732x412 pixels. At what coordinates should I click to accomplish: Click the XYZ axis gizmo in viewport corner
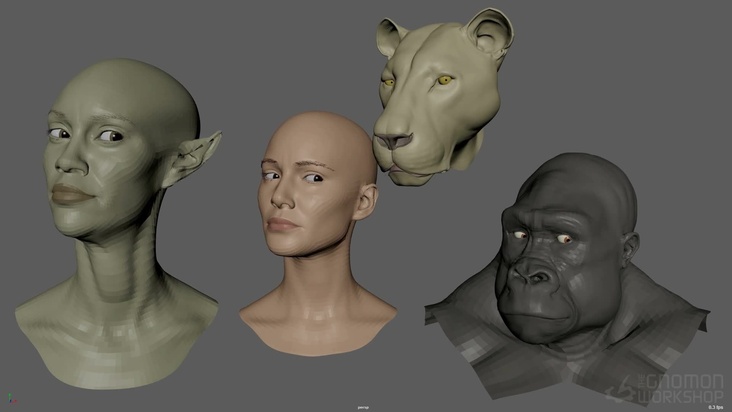13,399
